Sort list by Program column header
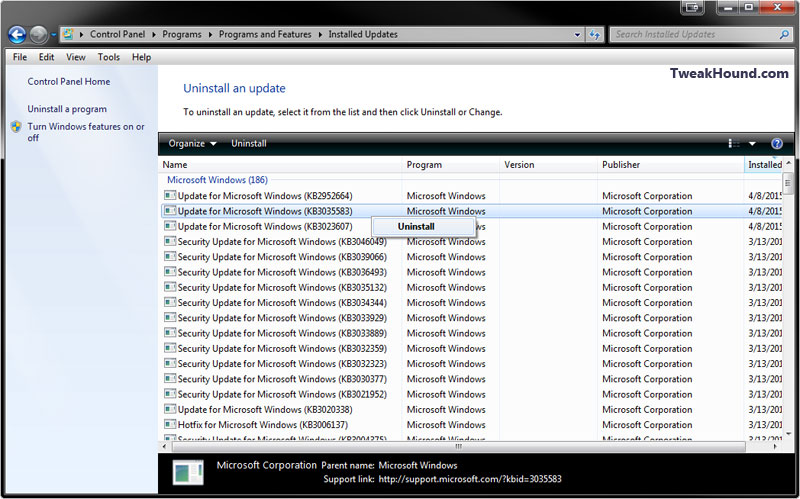The height and width of the screenshot is (499, 800). (451, 165)
